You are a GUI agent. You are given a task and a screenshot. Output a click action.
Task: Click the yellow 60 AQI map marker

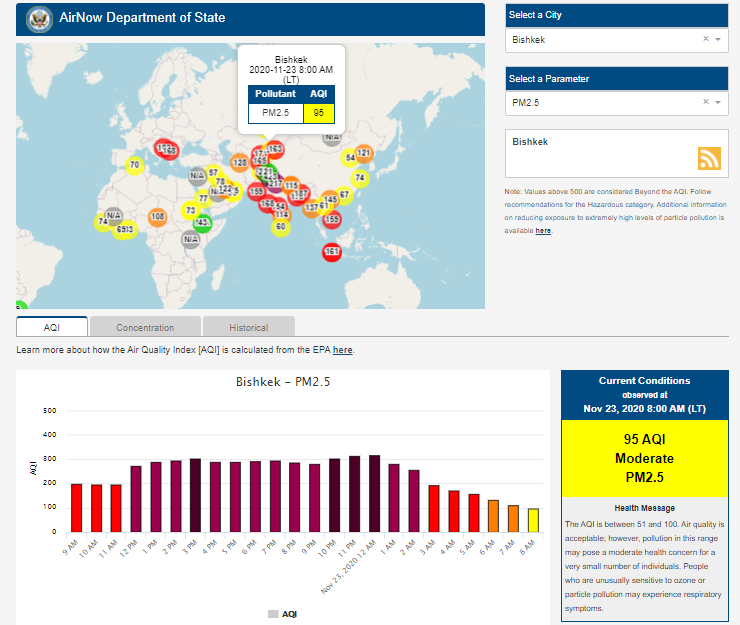(281, 227)
